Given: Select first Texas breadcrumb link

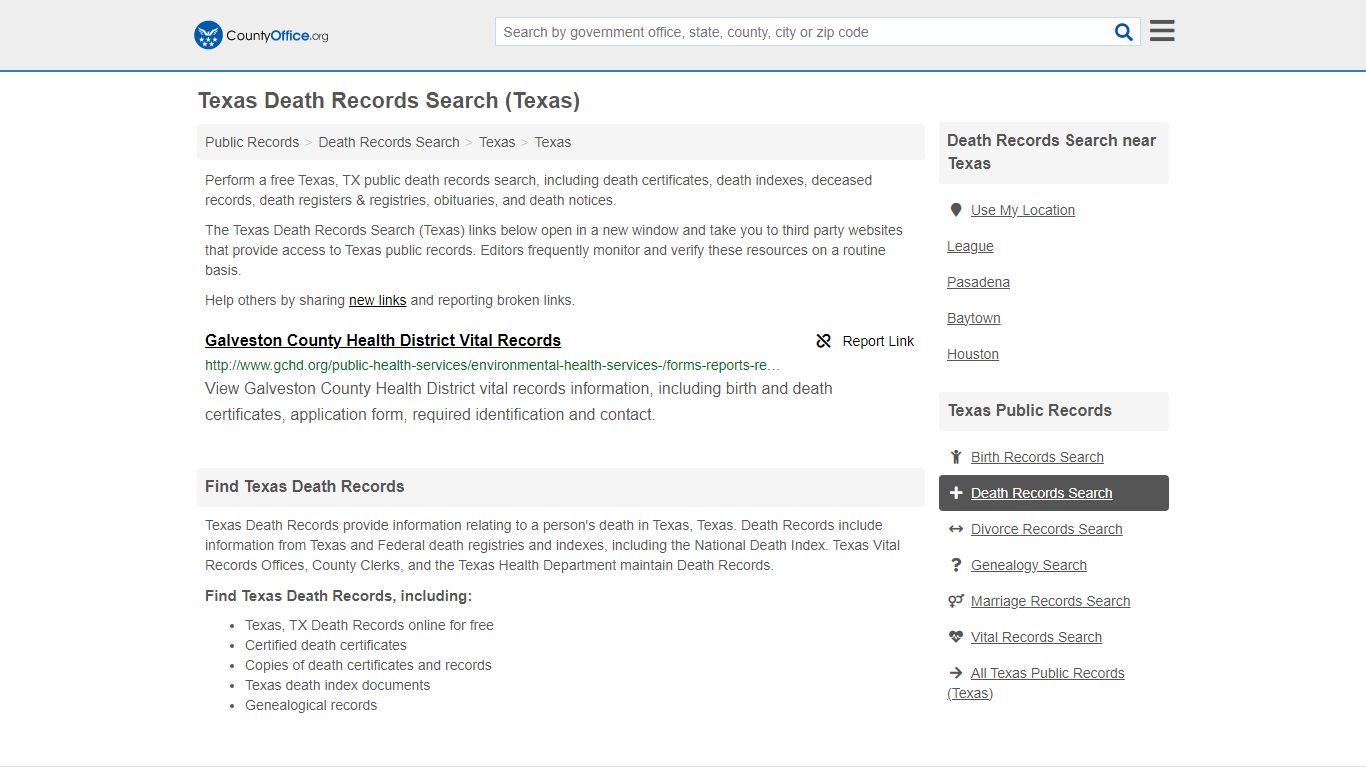Looking at the screenshot, I should point(497,142).
